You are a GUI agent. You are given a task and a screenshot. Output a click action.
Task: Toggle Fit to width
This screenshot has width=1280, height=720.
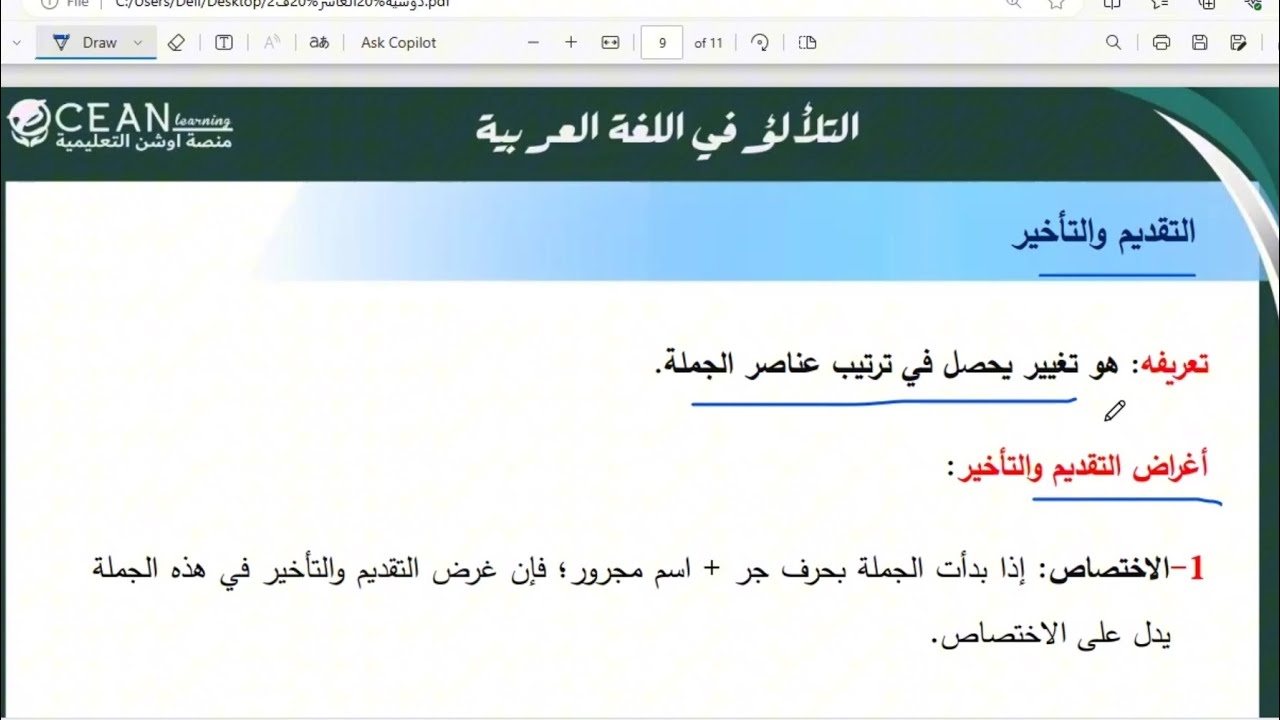pyautogui.click(x=610, y=42)
